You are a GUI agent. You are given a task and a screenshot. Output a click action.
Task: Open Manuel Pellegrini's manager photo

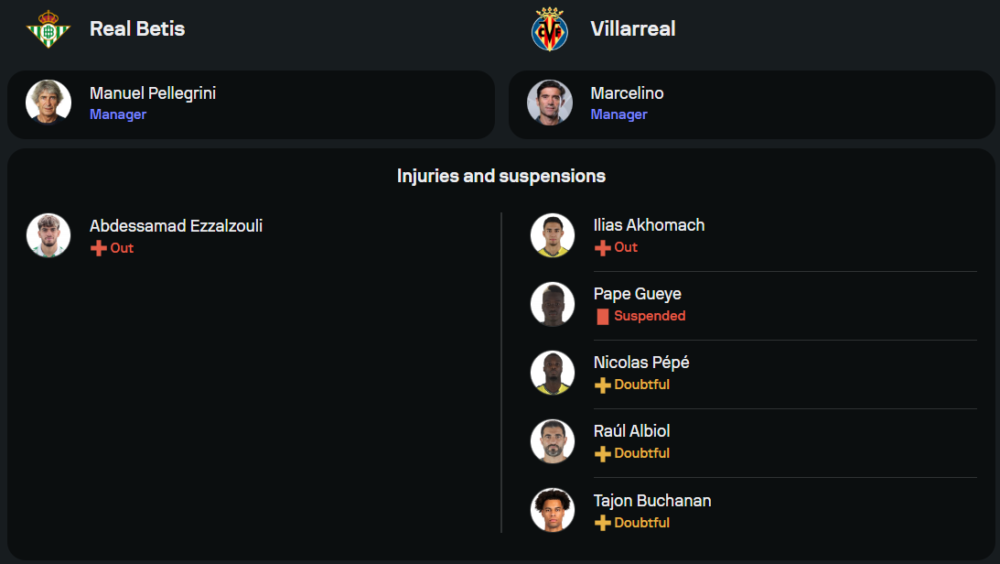click(x=48, y=102)
